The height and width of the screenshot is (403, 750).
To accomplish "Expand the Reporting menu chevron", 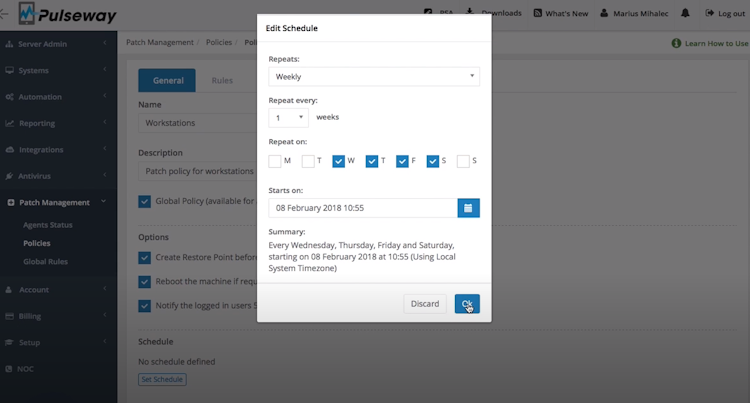I will [x=105, y=122].
